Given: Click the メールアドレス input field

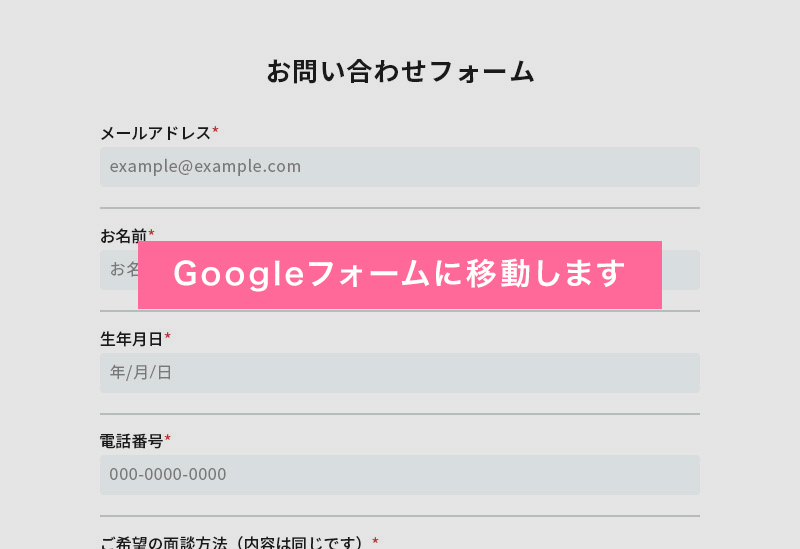Looking at the screenshot, I should (400, 167).
